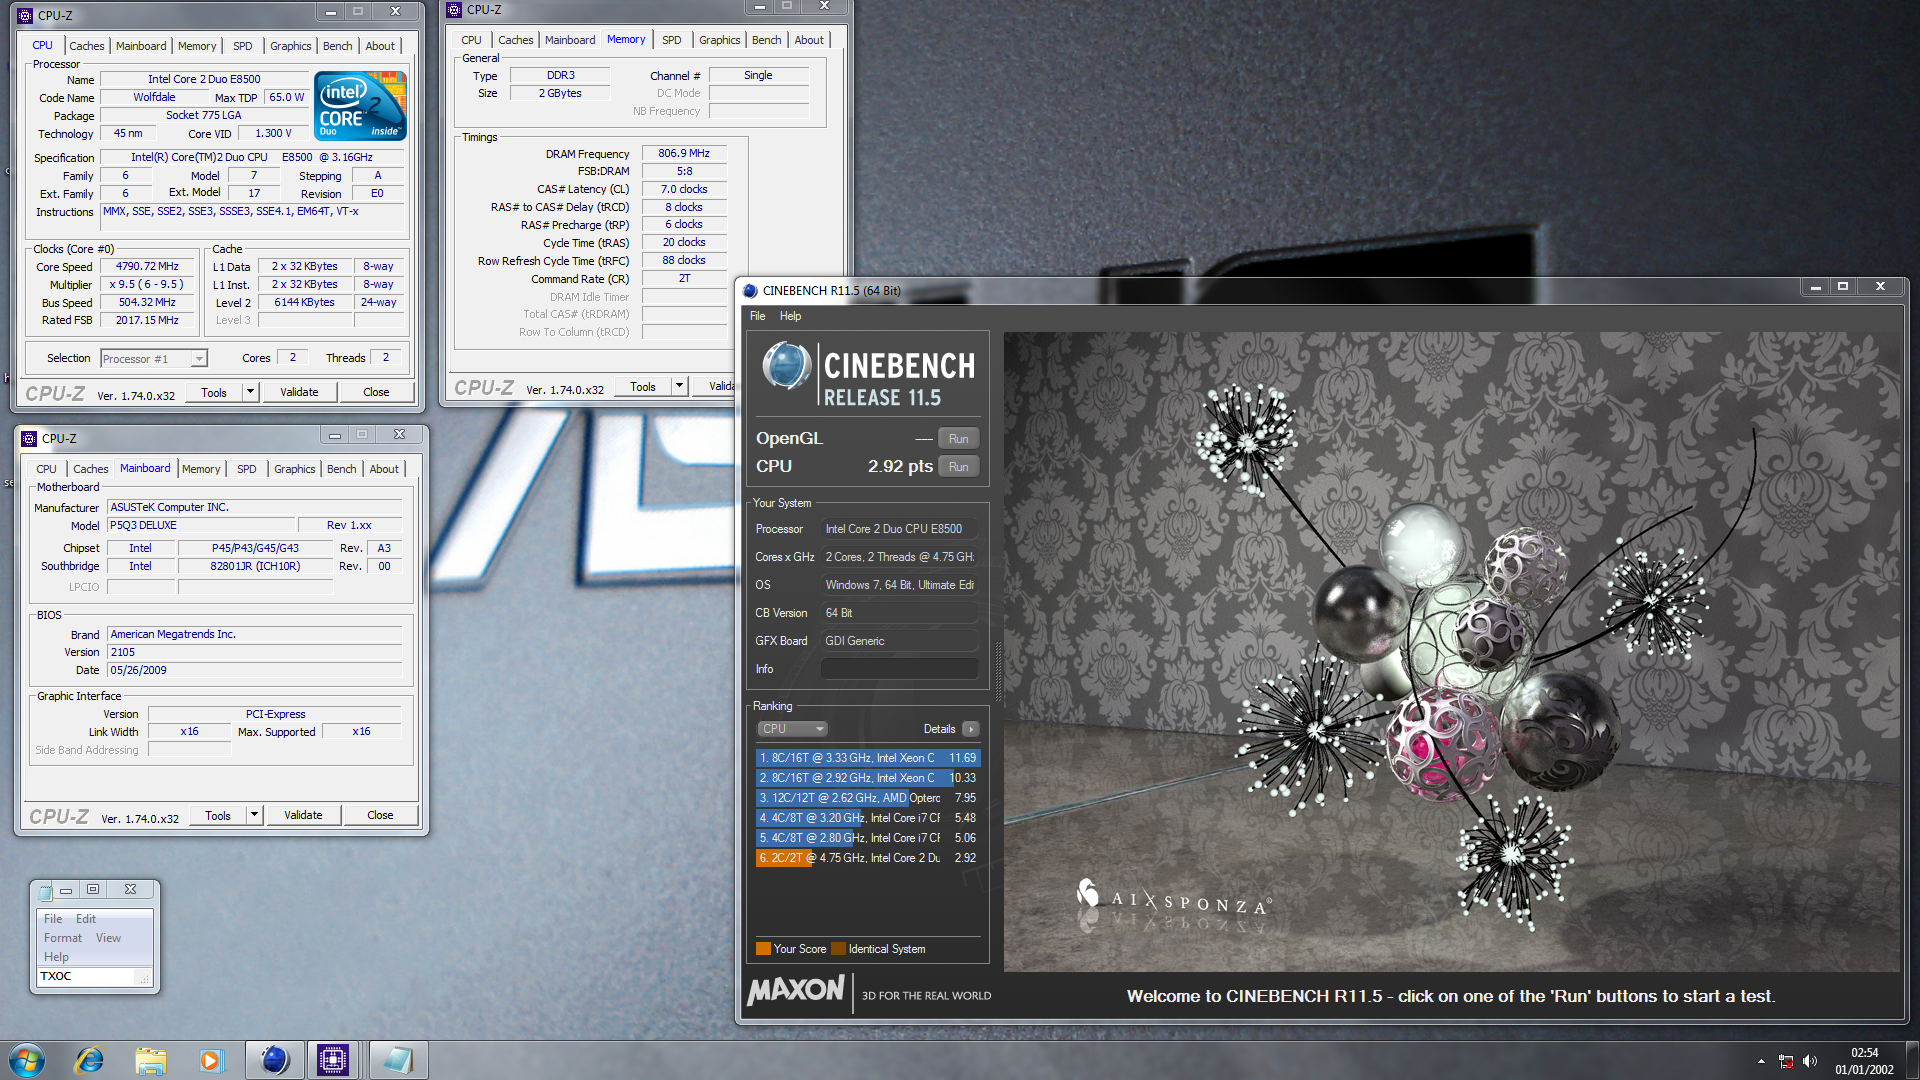
Task: Click orange Your Score legend swatch
Action: tap(763, 949)
